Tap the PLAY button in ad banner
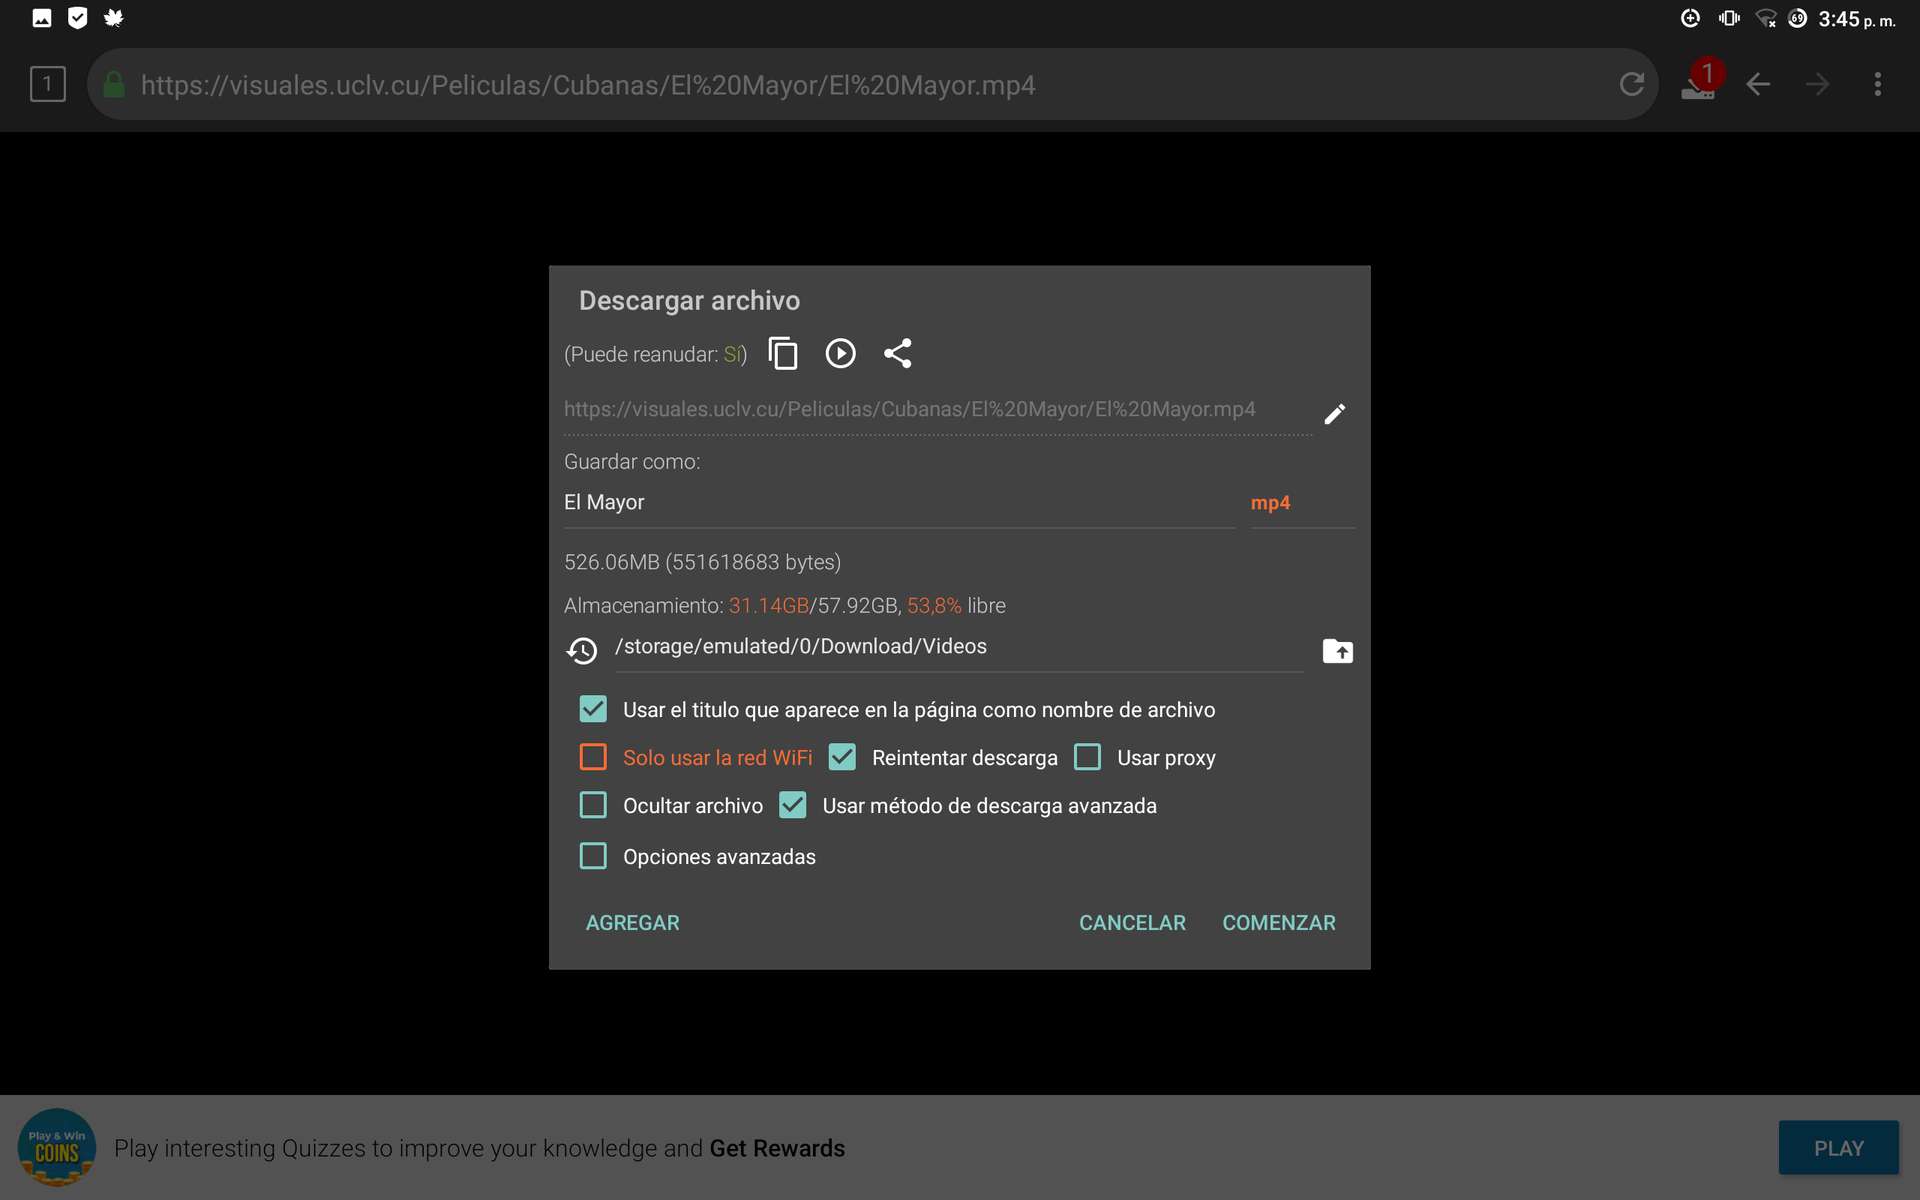 tap(1838, 1148)
